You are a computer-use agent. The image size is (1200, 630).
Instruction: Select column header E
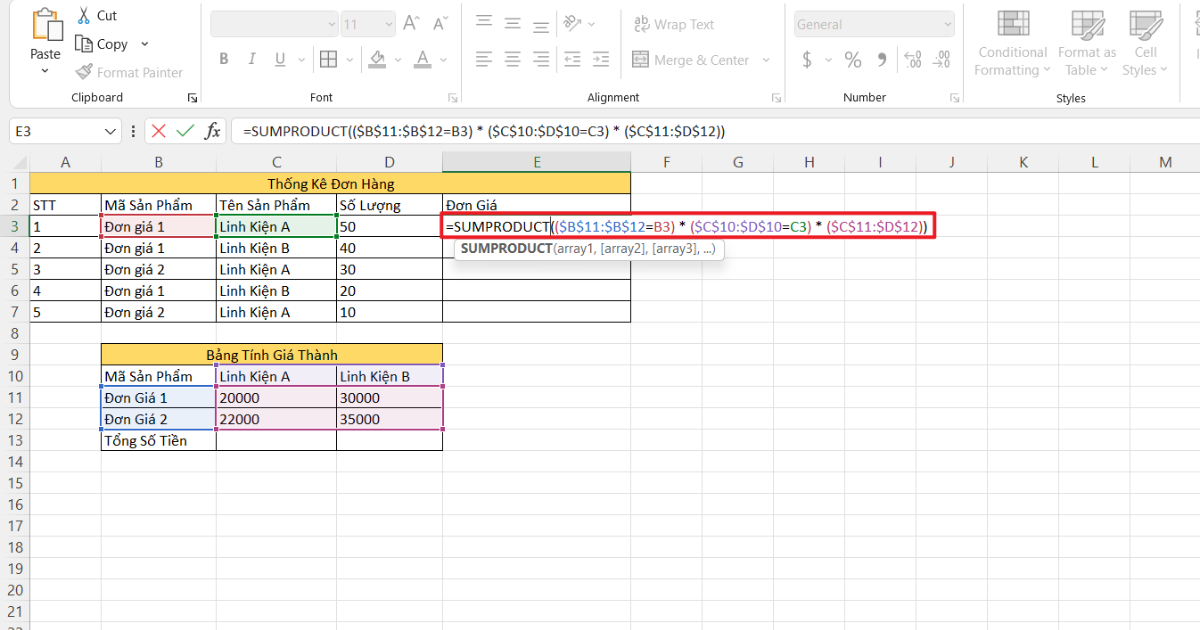pyautogui.click(x=536, y=162)
